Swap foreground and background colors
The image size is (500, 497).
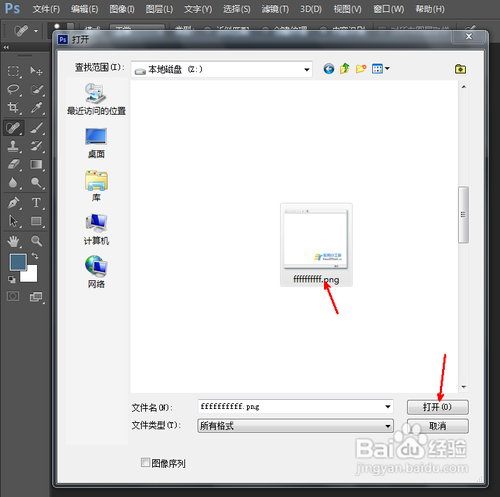pos(35,256)
